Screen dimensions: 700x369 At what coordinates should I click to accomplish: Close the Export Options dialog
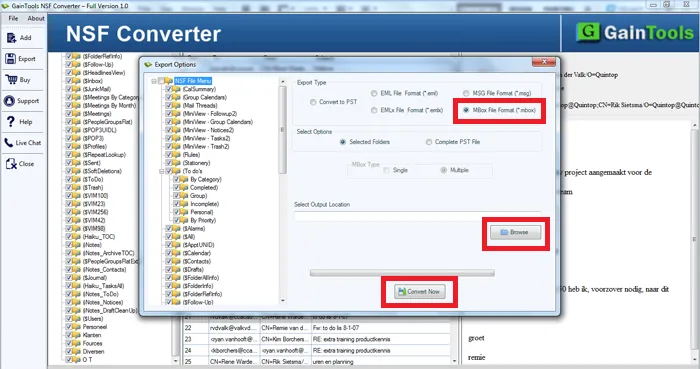tap(544, 62)
